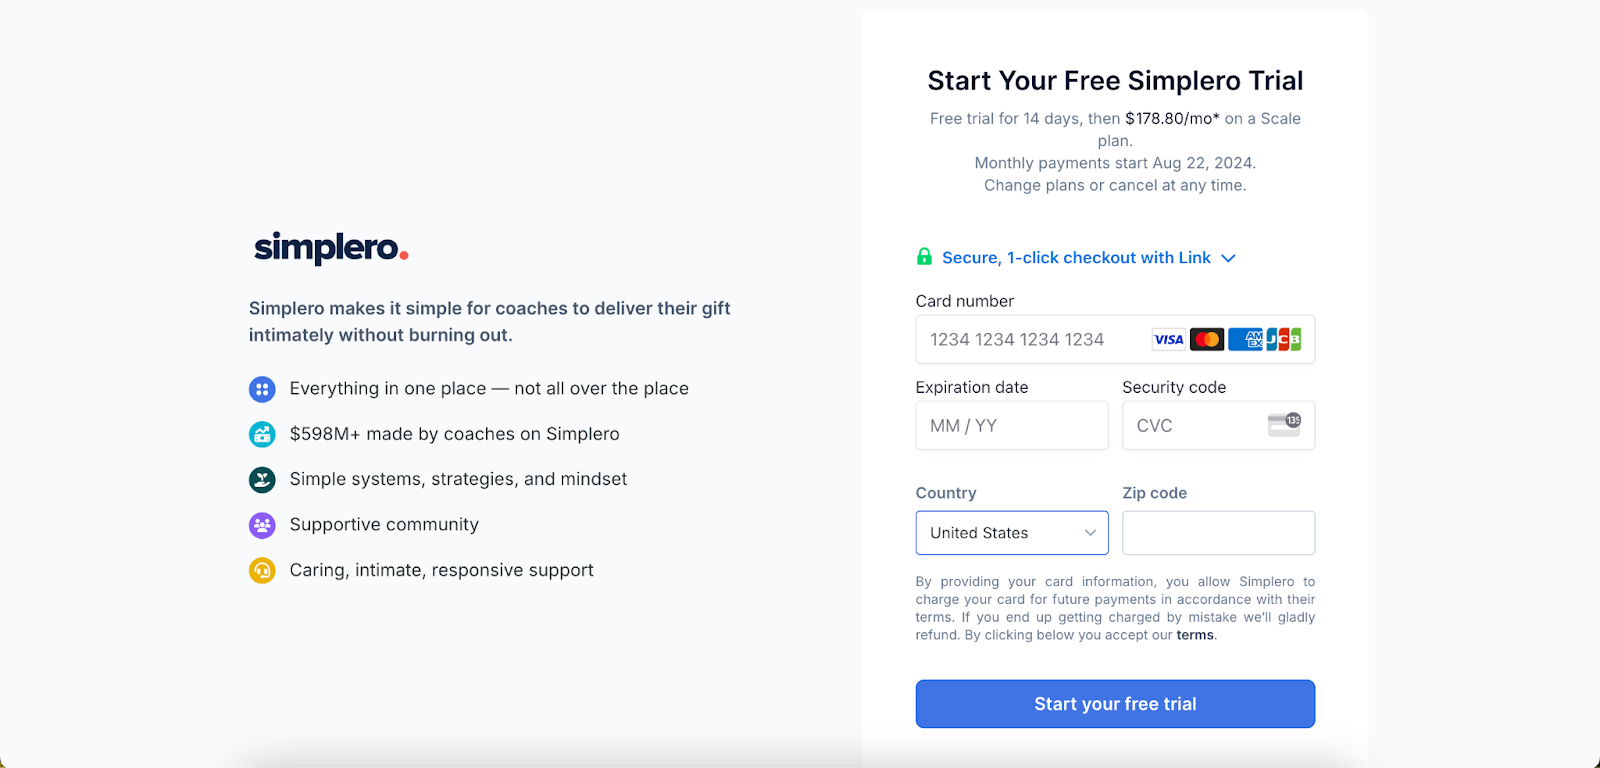
Task: Click the Visa card brand icon
Action: tap(1167, 339)
